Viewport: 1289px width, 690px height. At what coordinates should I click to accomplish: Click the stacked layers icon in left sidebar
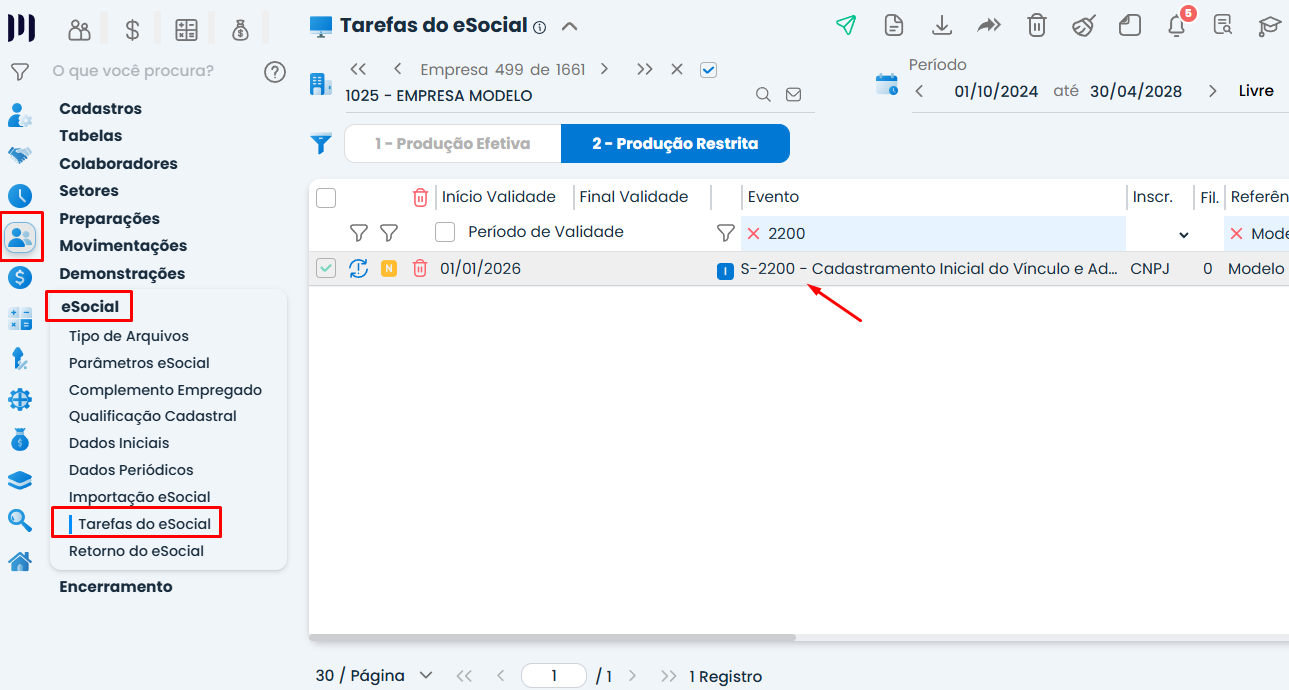(20, 480)
